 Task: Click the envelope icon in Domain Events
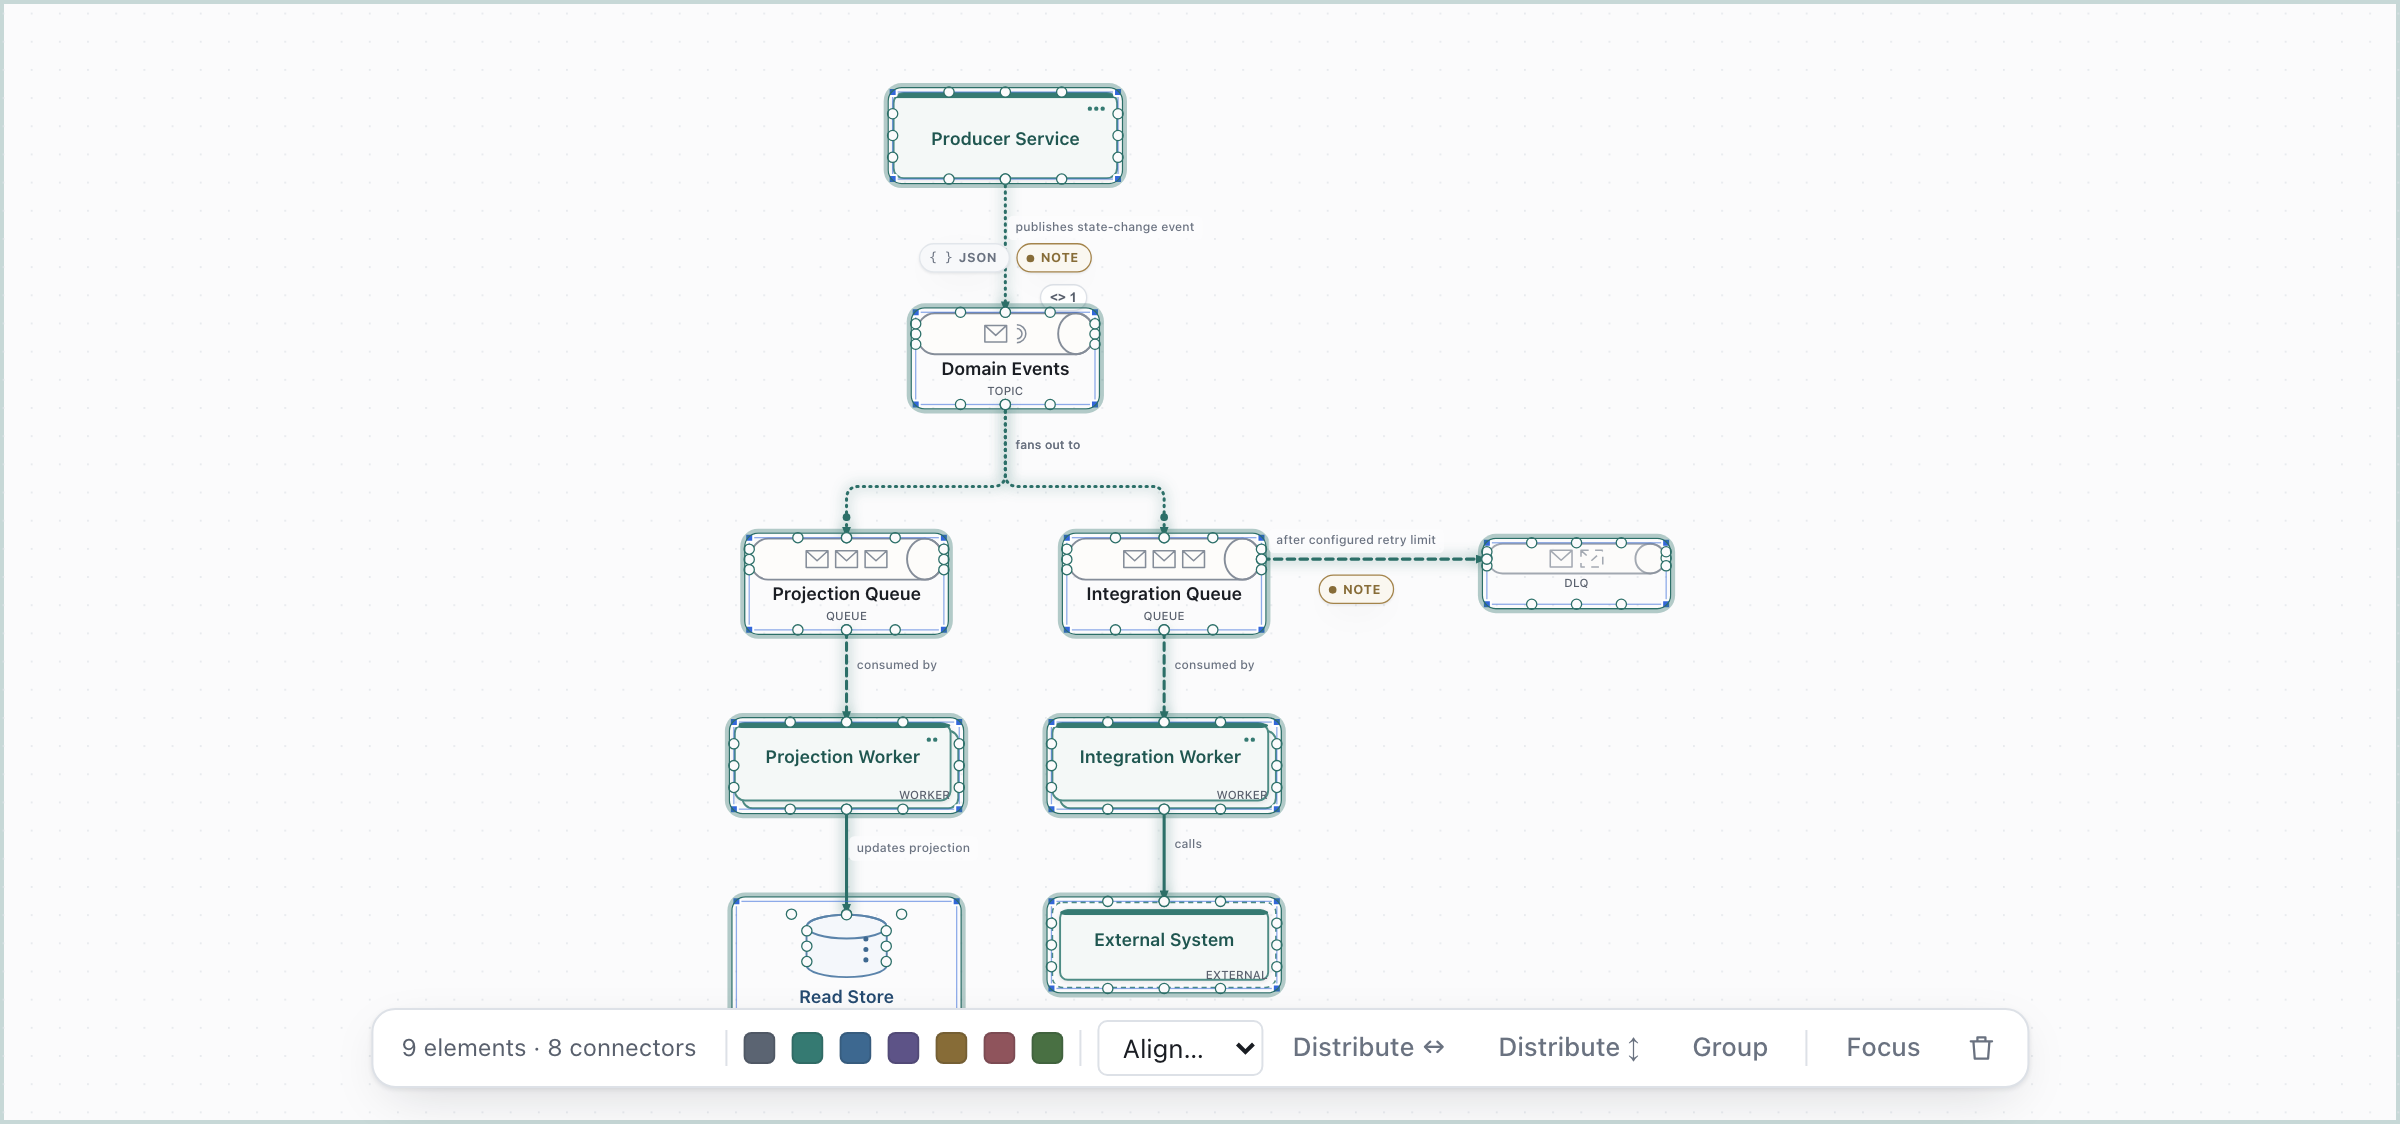point(995,333)
